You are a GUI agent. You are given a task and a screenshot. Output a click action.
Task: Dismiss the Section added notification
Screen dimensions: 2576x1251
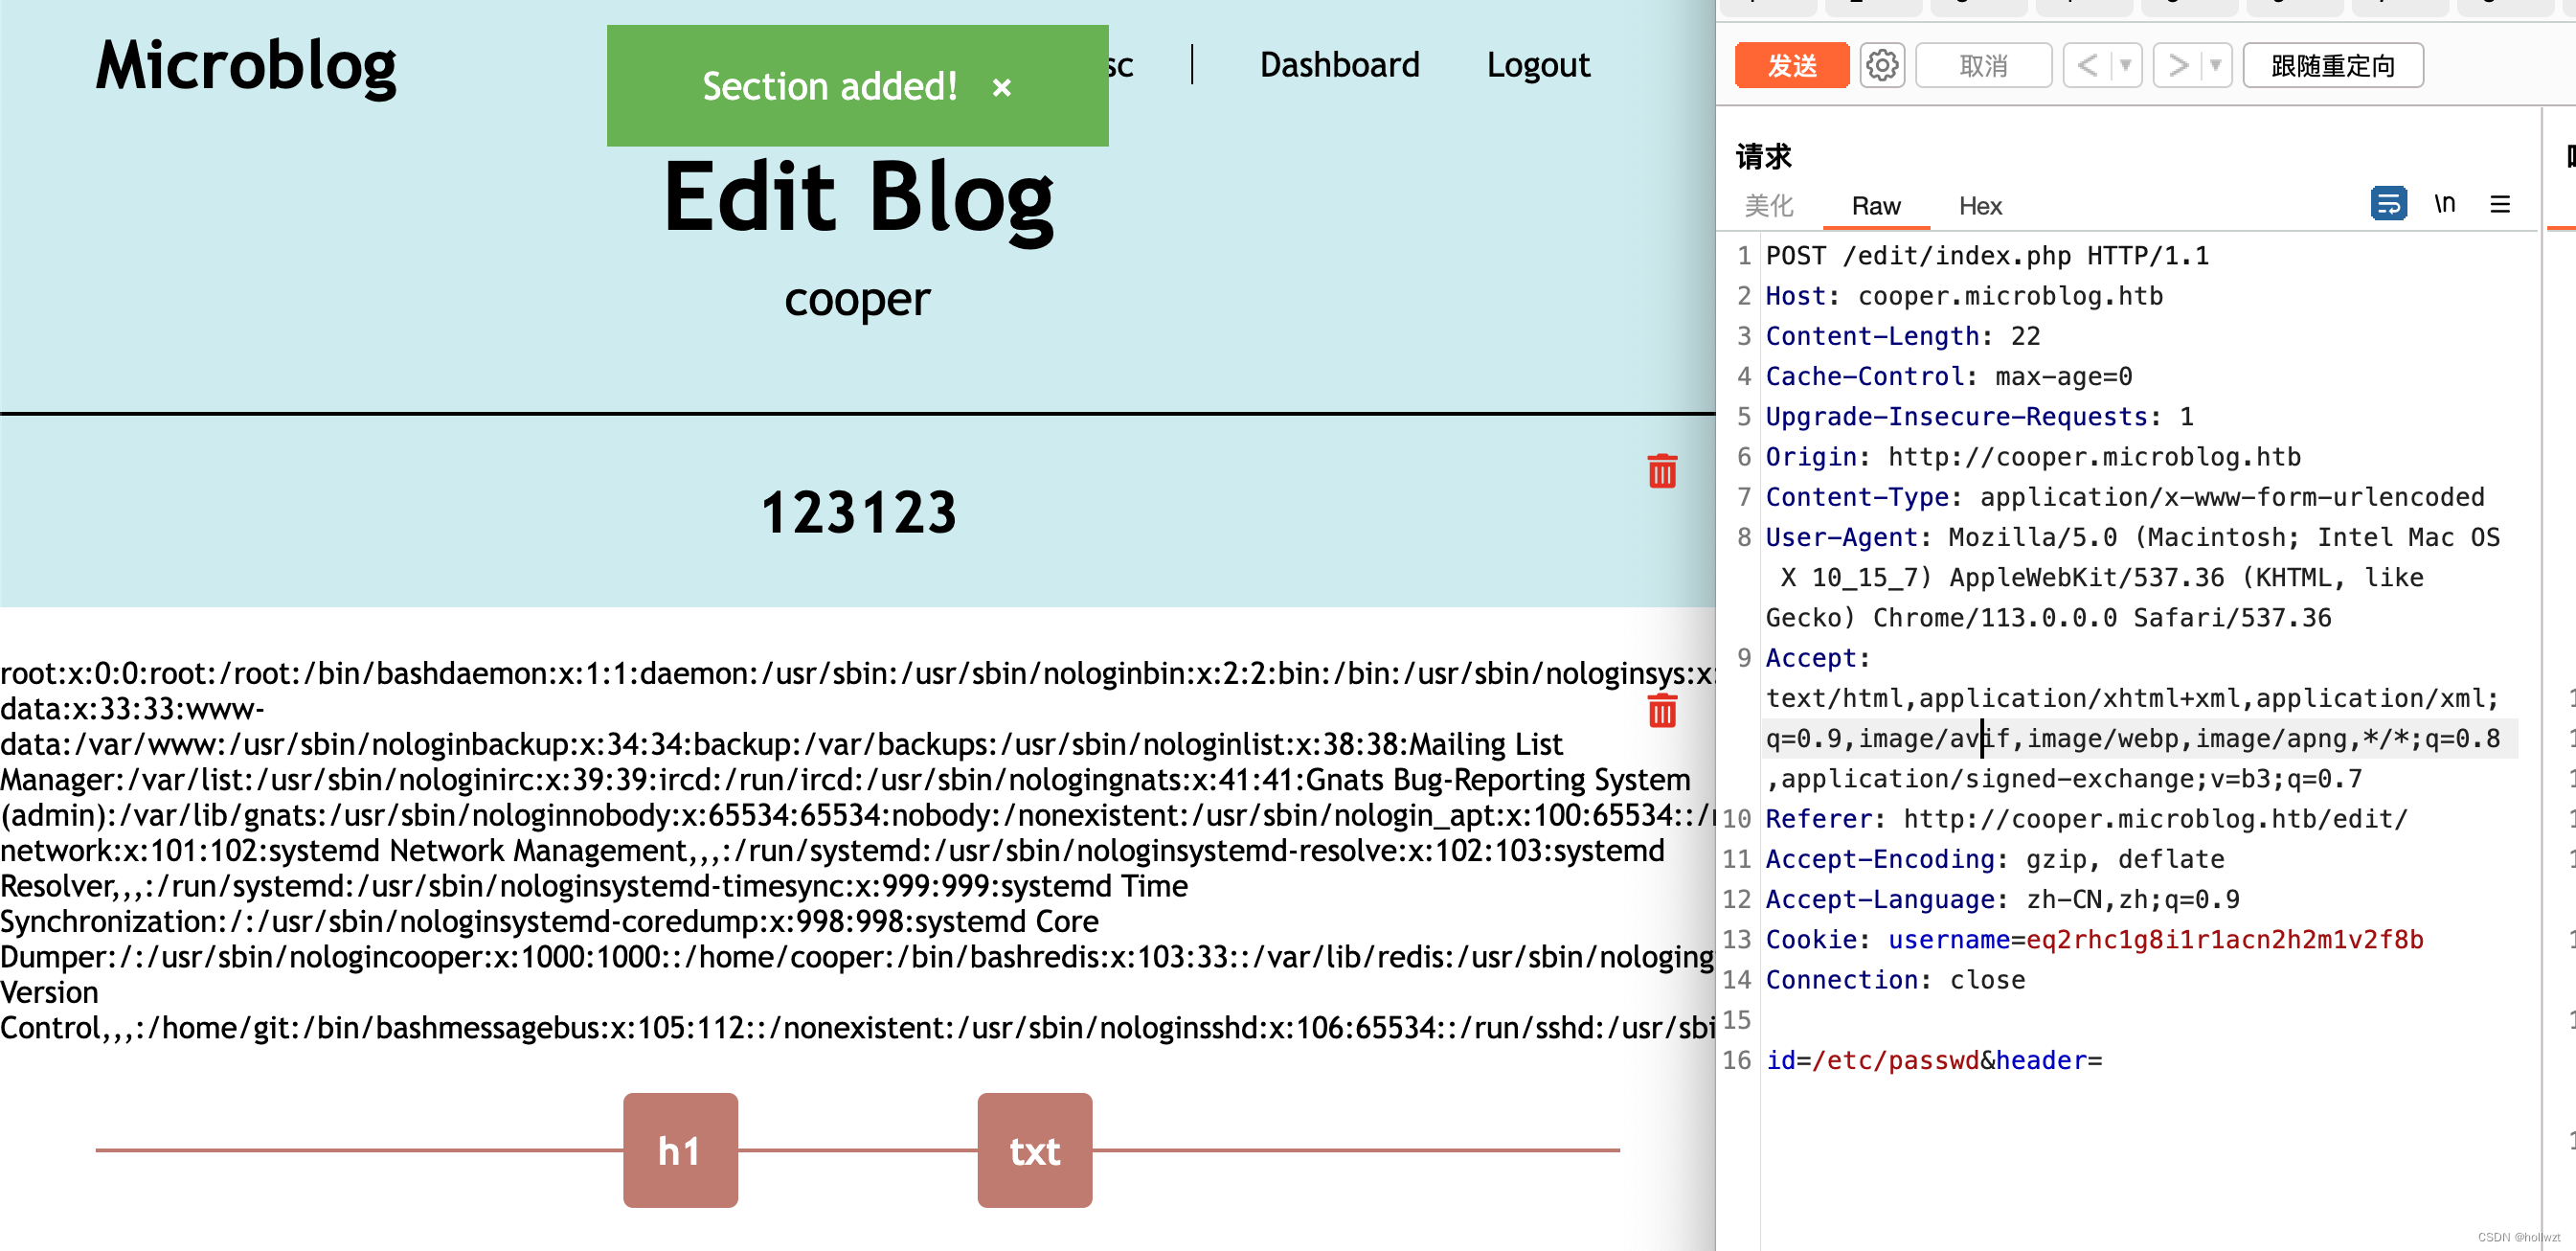(x=1001, y=88)
